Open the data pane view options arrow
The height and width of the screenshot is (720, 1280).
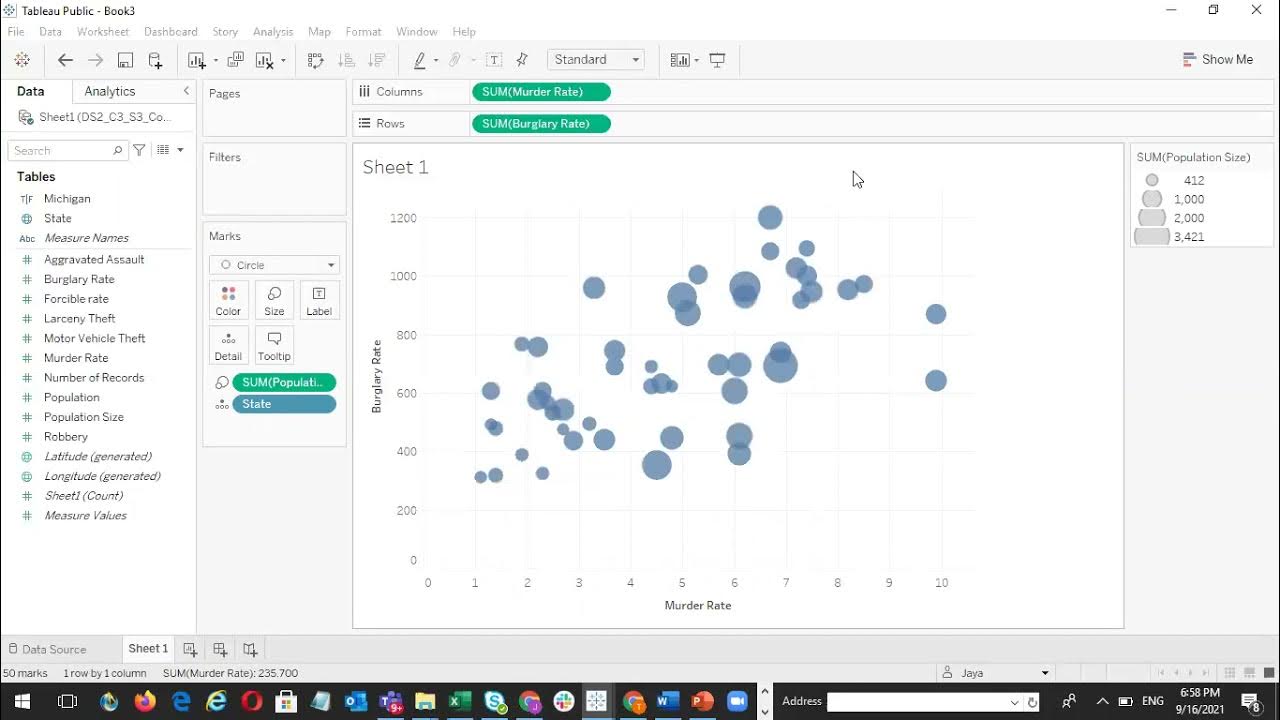coord(180,150)
